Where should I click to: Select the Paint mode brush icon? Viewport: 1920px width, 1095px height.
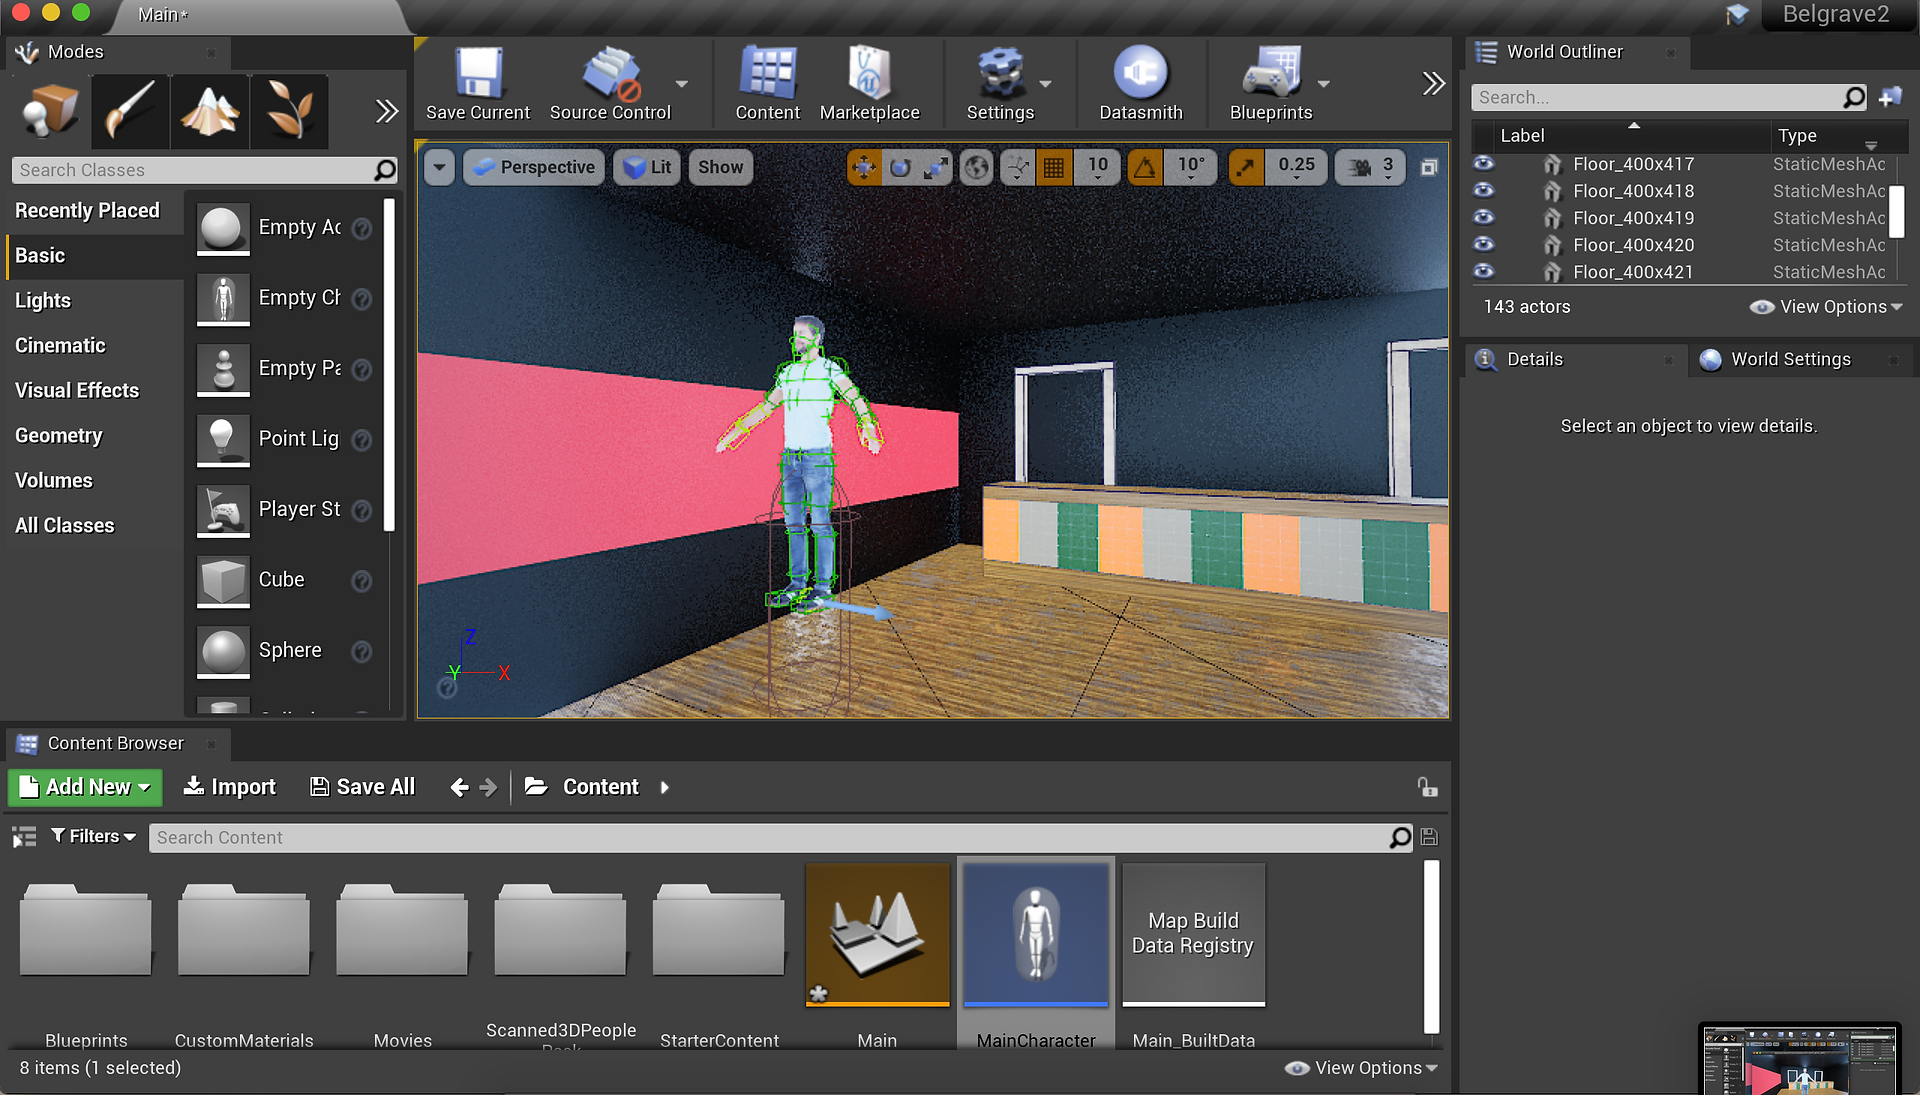click(130, 110)
